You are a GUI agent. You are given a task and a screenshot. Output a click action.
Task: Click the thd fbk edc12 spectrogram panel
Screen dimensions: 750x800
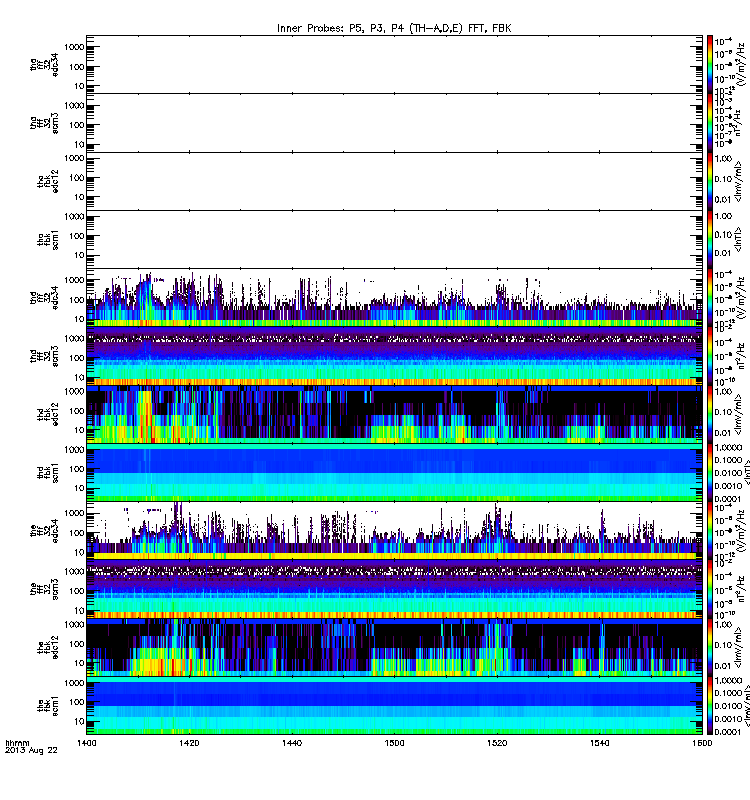pos(394,414)
